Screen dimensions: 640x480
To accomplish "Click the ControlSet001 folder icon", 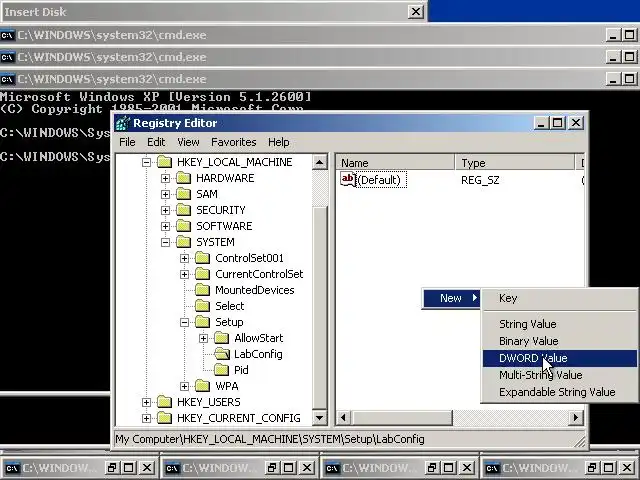I will coord(202,258).
